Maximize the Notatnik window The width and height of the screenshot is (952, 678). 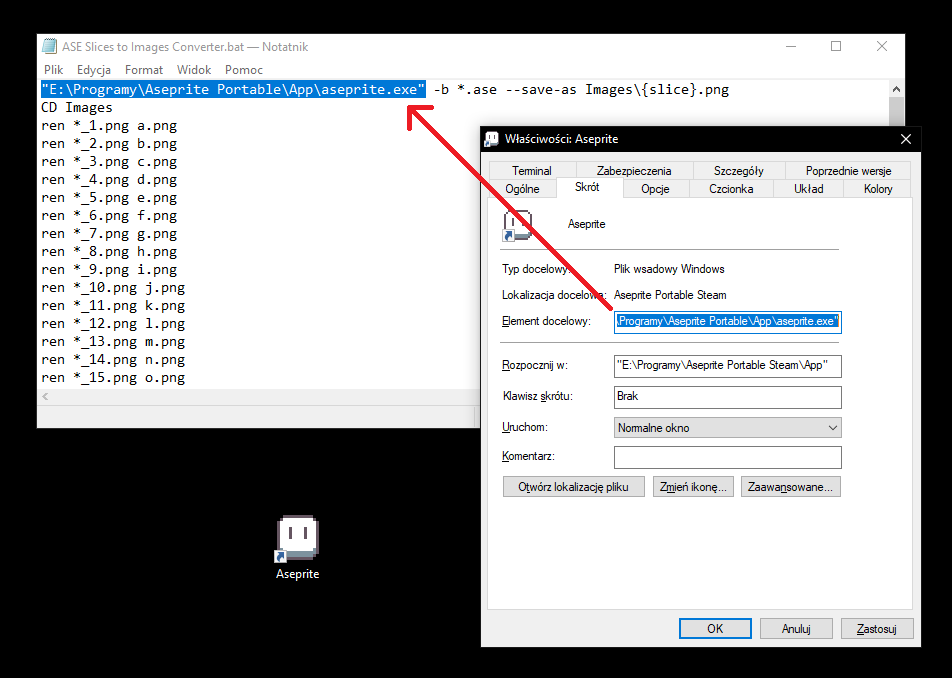836,46
